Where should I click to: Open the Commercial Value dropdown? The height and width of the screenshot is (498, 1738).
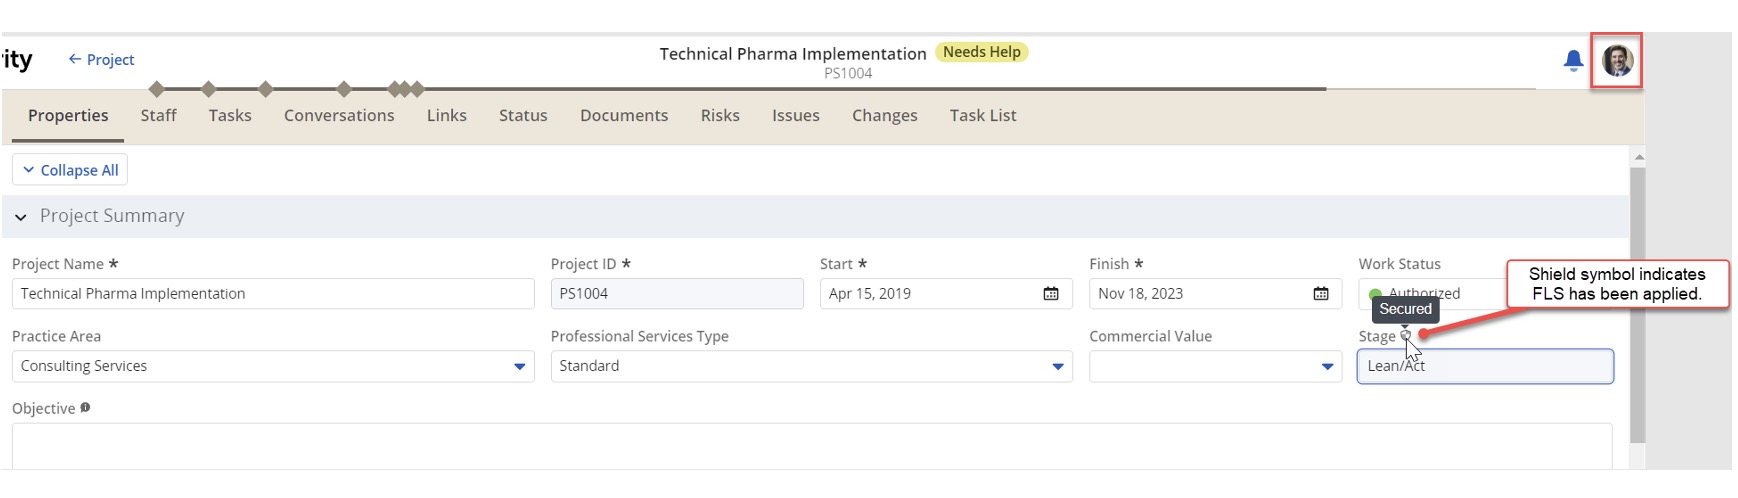(1327, 367)
